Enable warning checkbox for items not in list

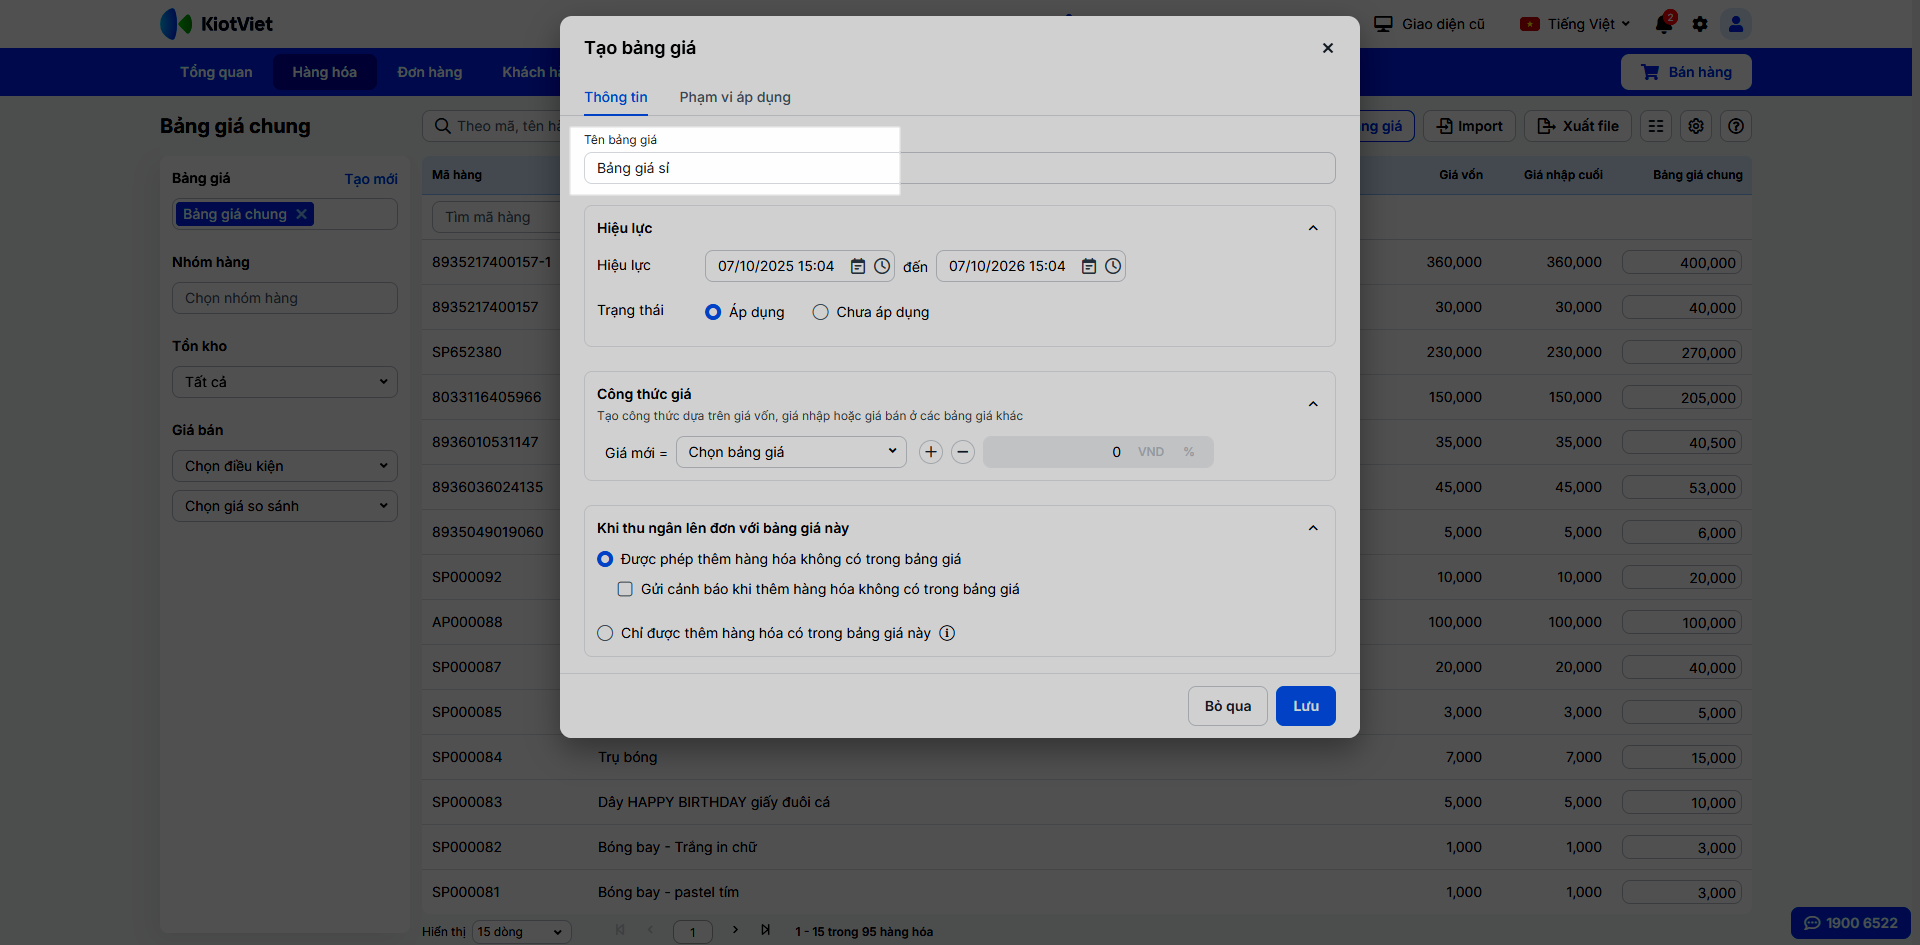(625, 589)
